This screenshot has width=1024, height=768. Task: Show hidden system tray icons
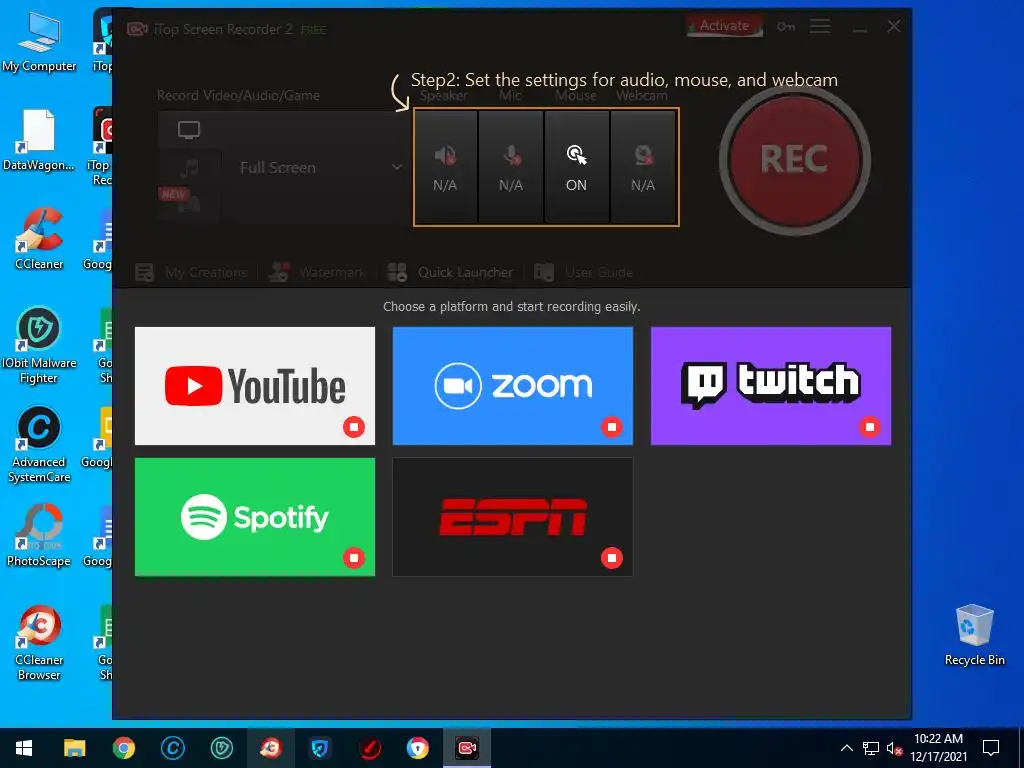coord(846,748)
